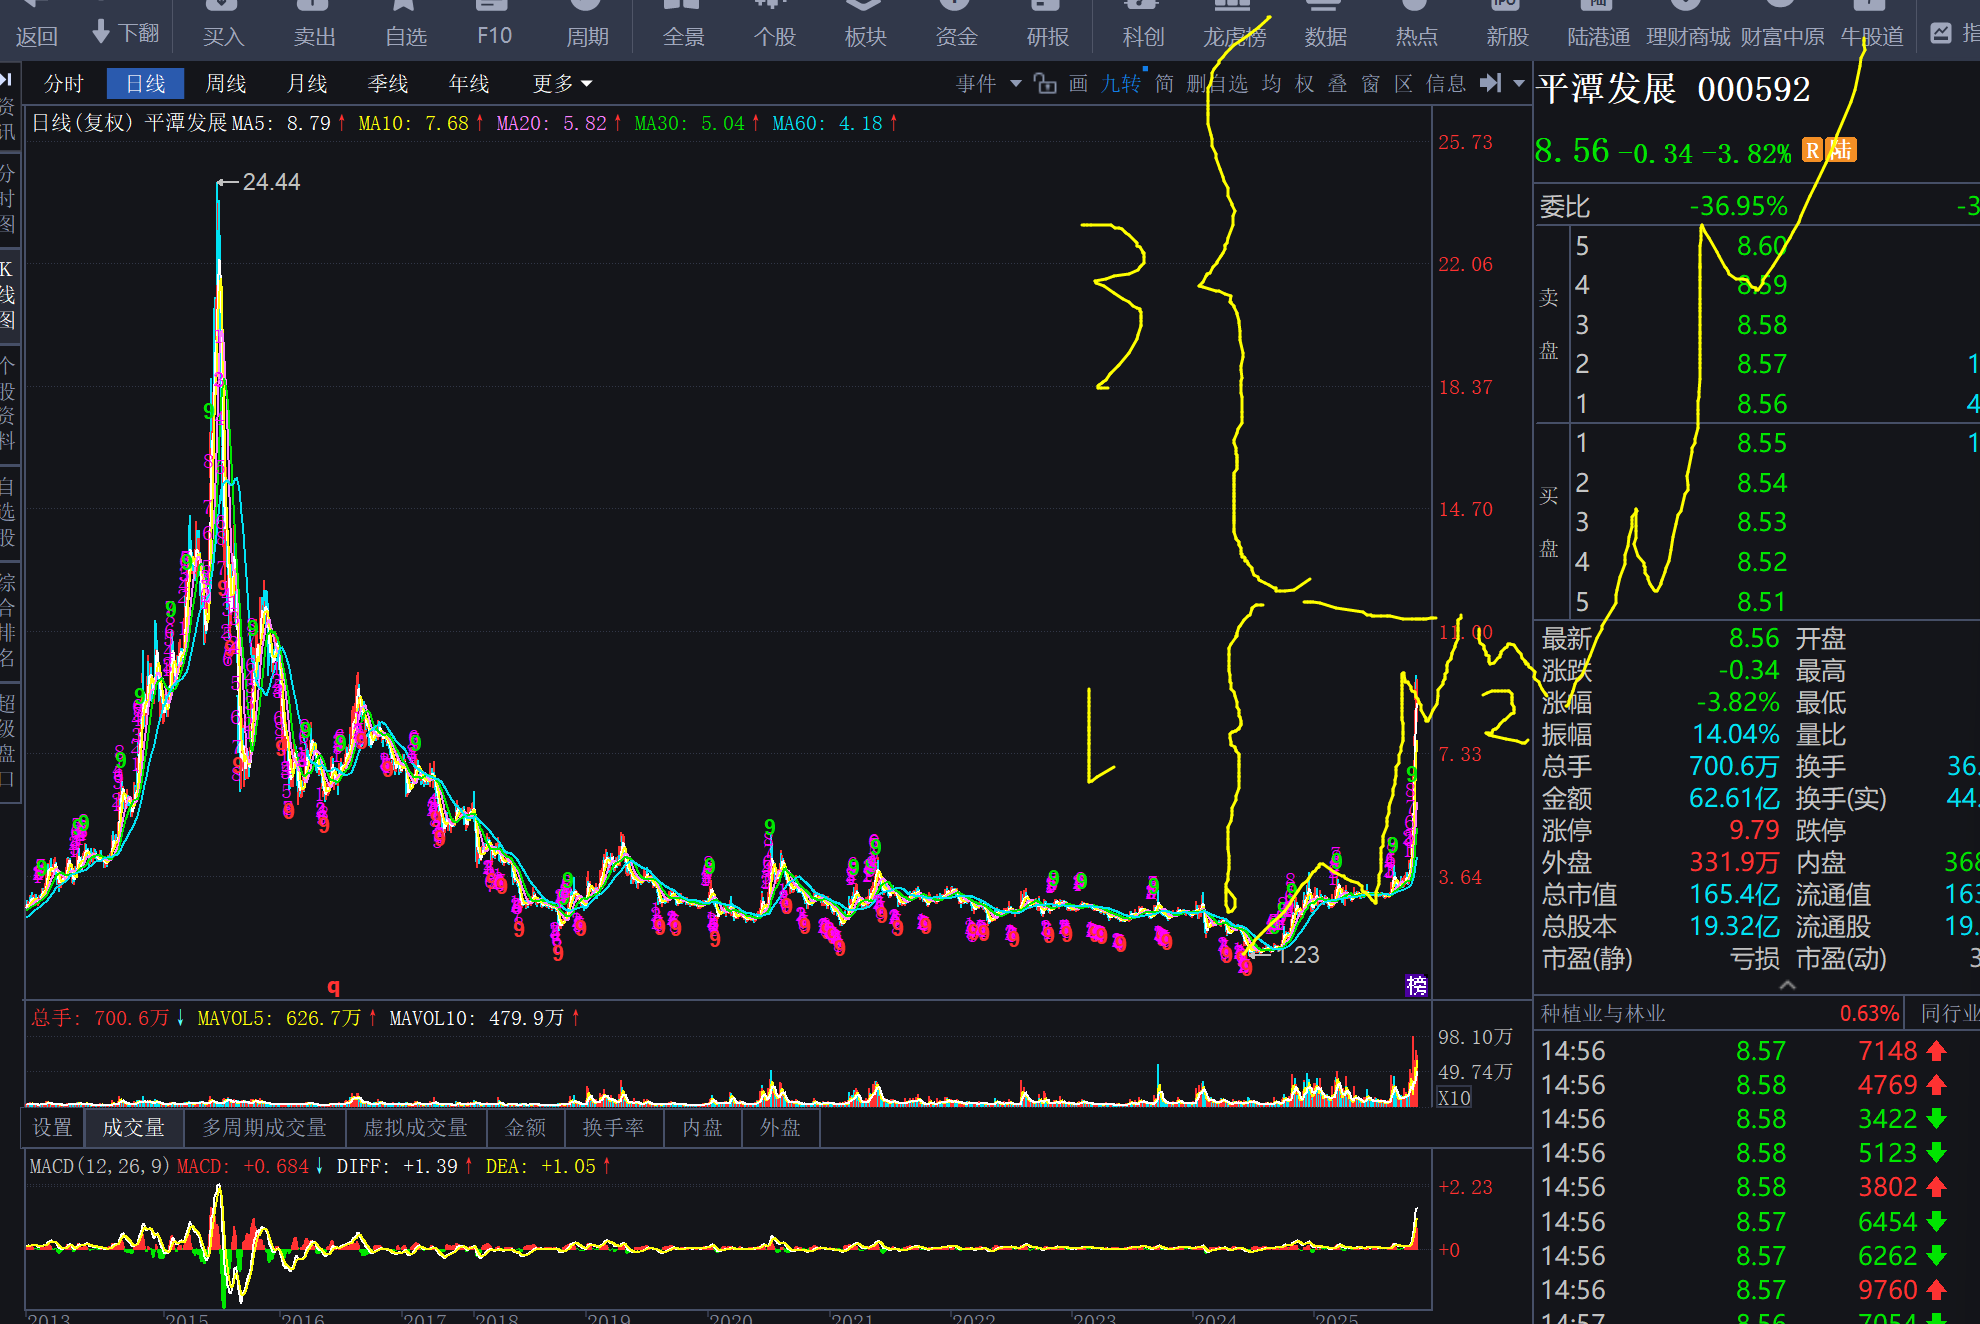Click the 陆 badge beside price change
This screenshot has width=1980, height=1324.
[x=1841, y=151]
